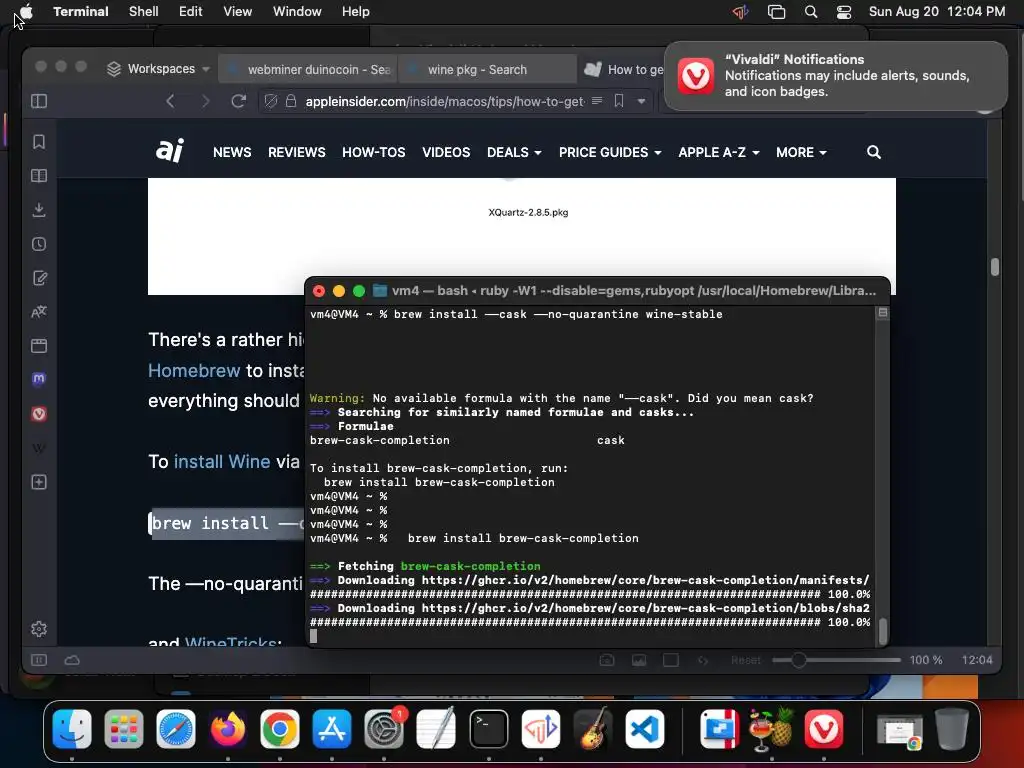Add a new web panel

point(39,482)
